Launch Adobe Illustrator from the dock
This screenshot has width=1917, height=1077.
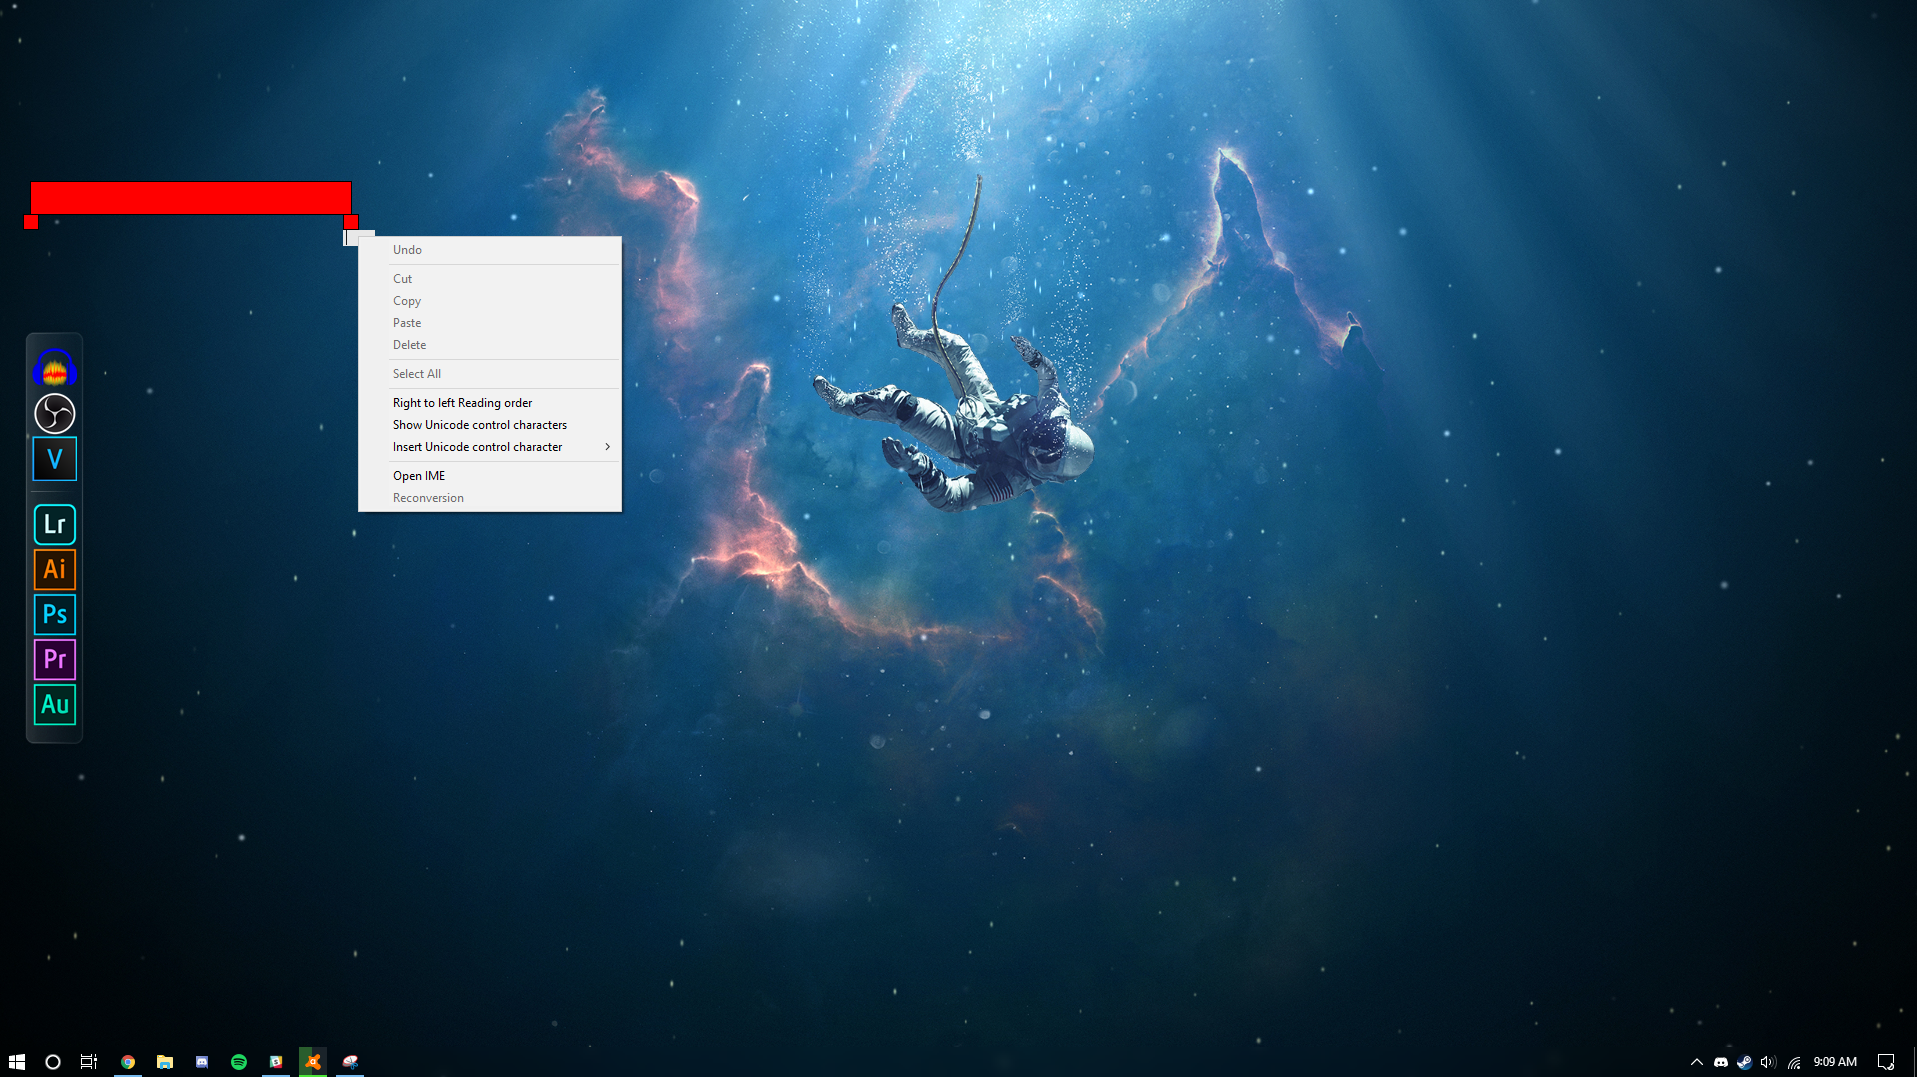coord(55,569)
